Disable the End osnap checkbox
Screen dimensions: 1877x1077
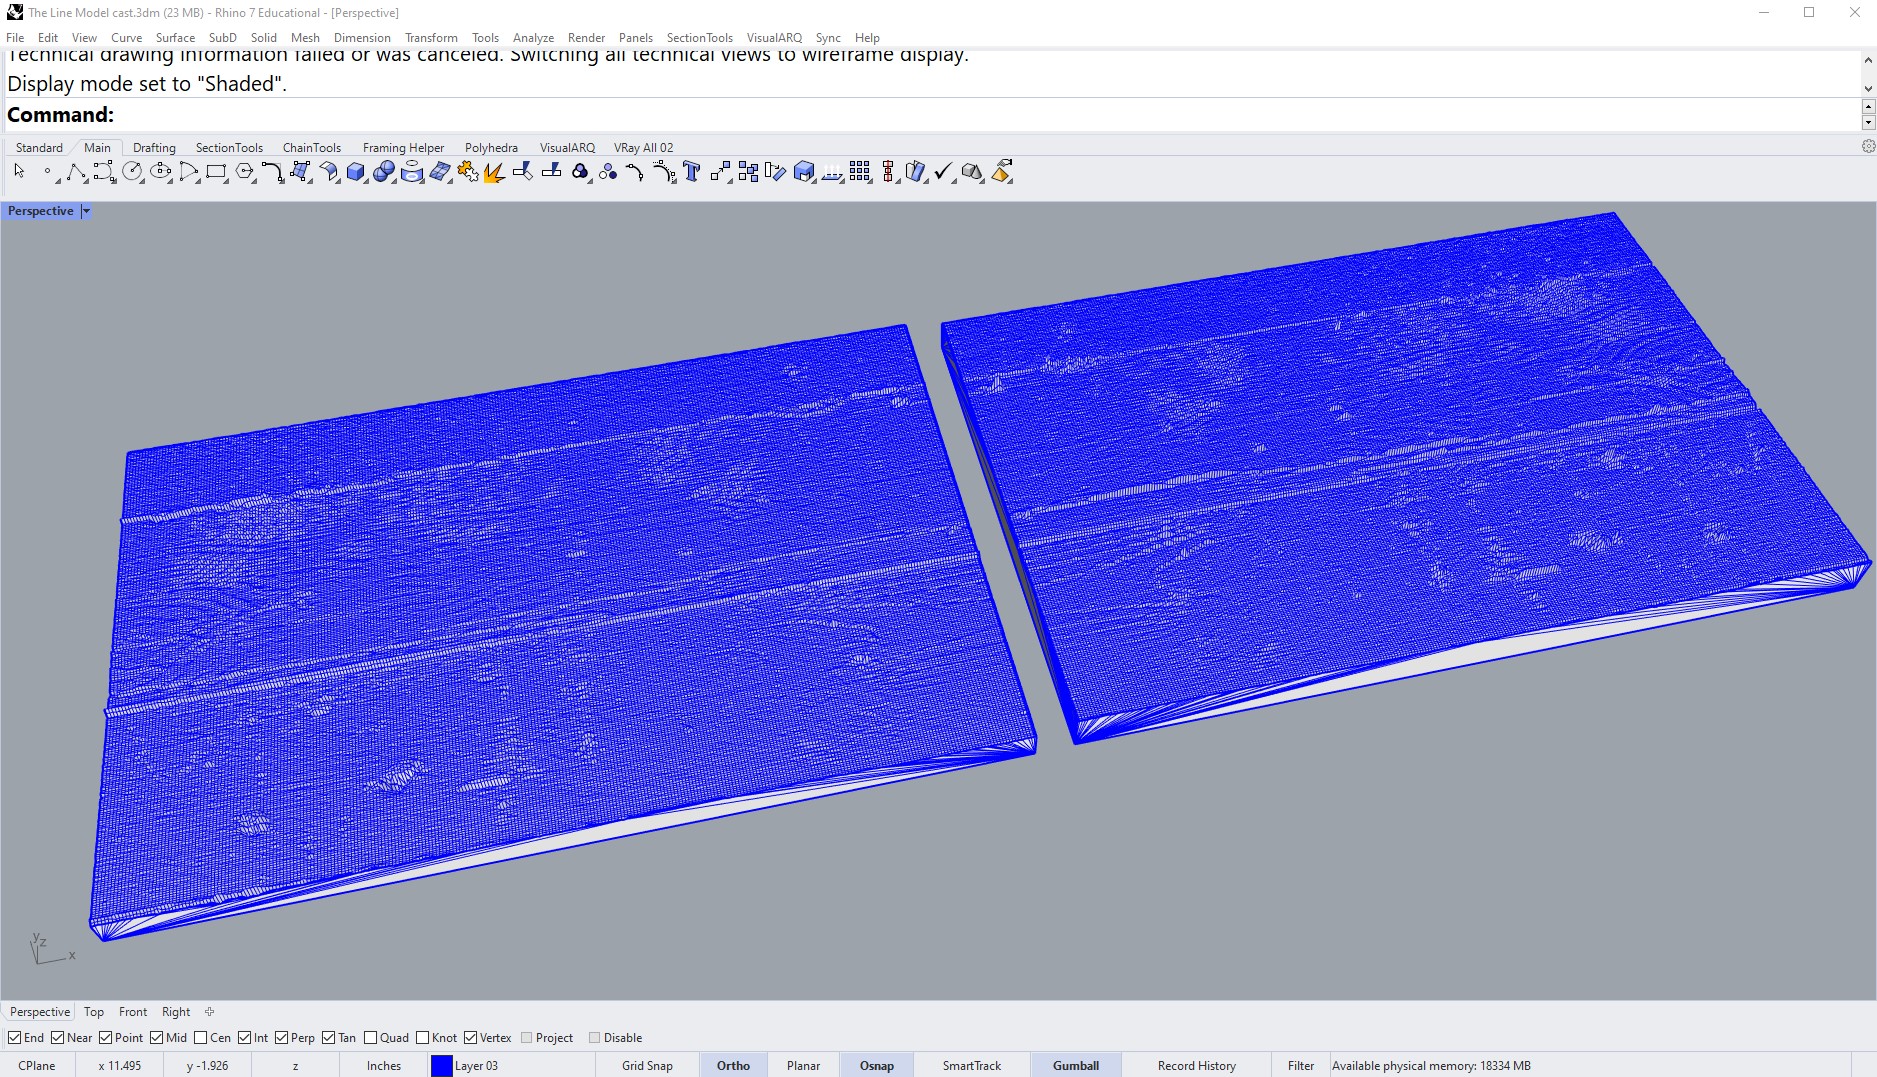tap(15, 1038)
